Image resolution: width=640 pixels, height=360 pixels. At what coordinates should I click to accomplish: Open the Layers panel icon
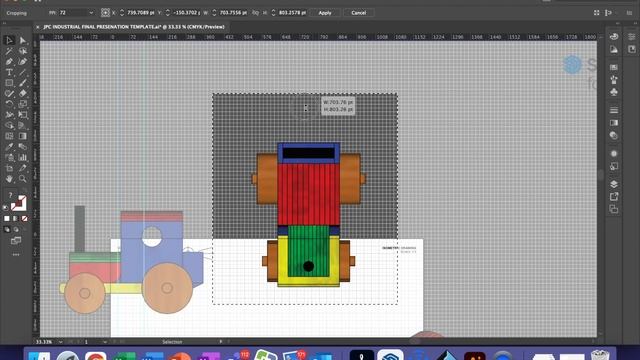614,184
